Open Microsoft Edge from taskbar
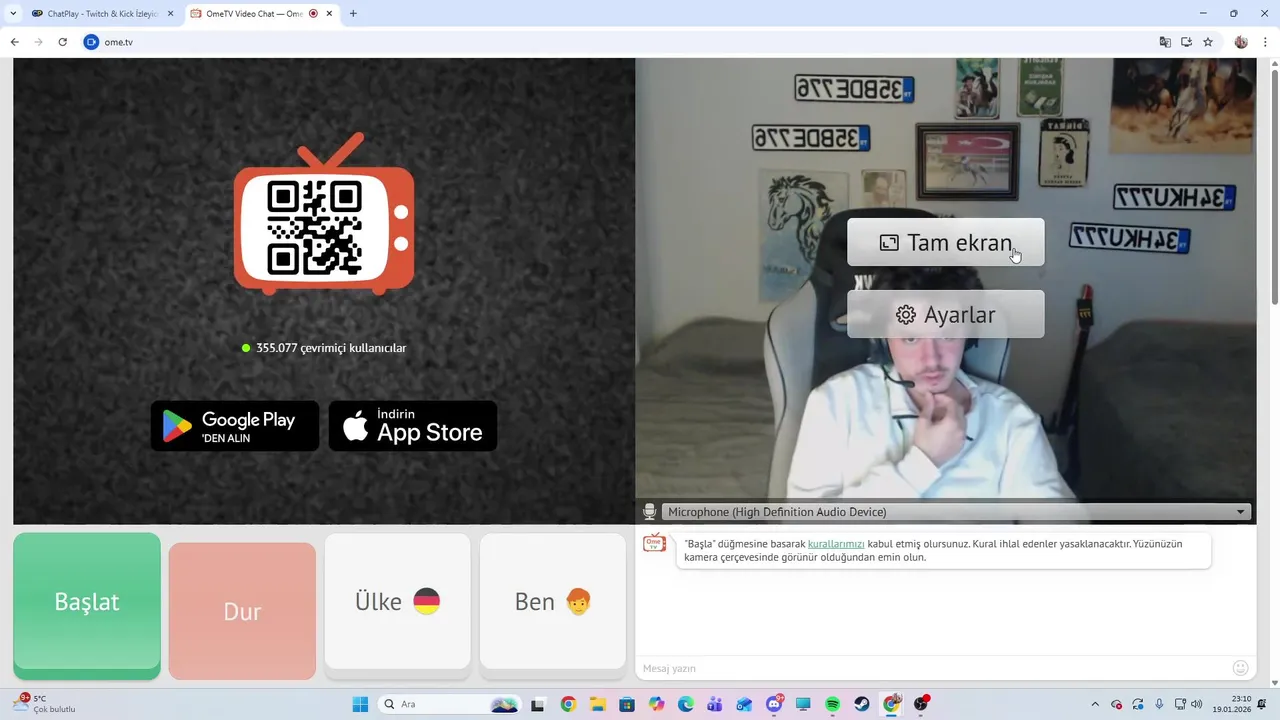 (x=686, y=704)
